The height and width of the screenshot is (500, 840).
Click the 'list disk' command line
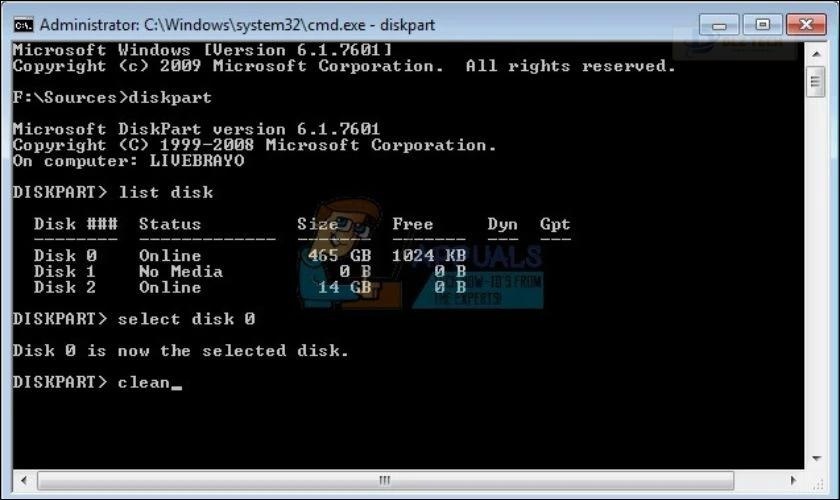[166, 192]
